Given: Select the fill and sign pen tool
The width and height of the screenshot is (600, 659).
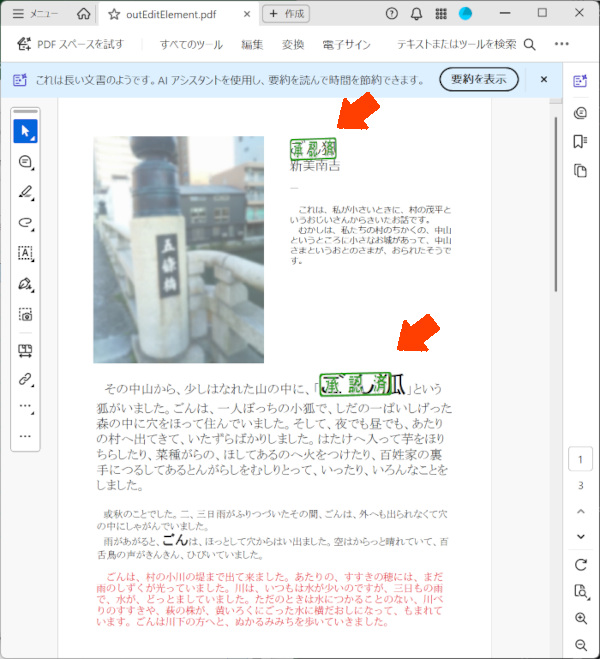Looking at the screenshot, I should tap(25, 284).
